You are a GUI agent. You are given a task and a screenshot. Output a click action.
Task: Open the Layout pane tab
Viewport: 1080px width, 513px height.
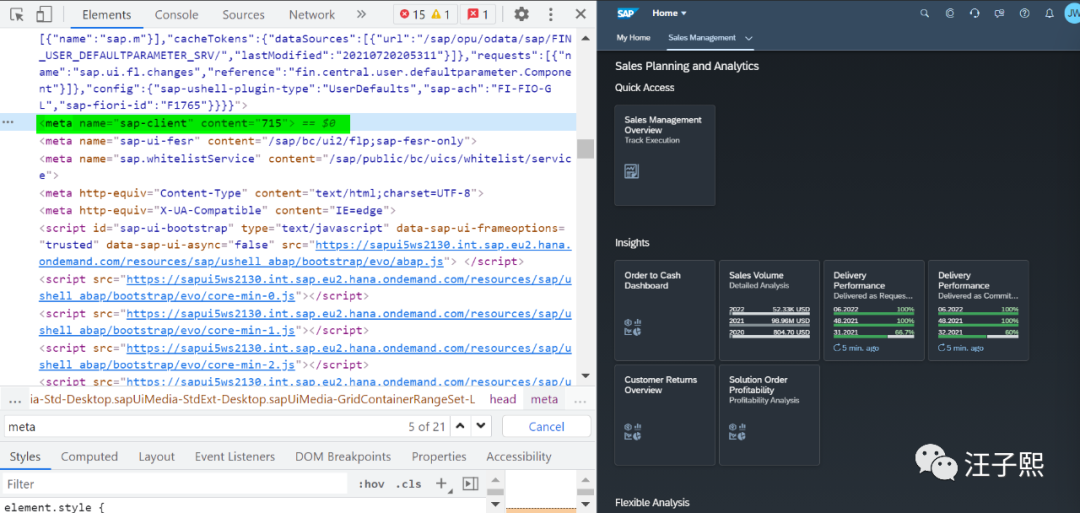tap(156, 457)
